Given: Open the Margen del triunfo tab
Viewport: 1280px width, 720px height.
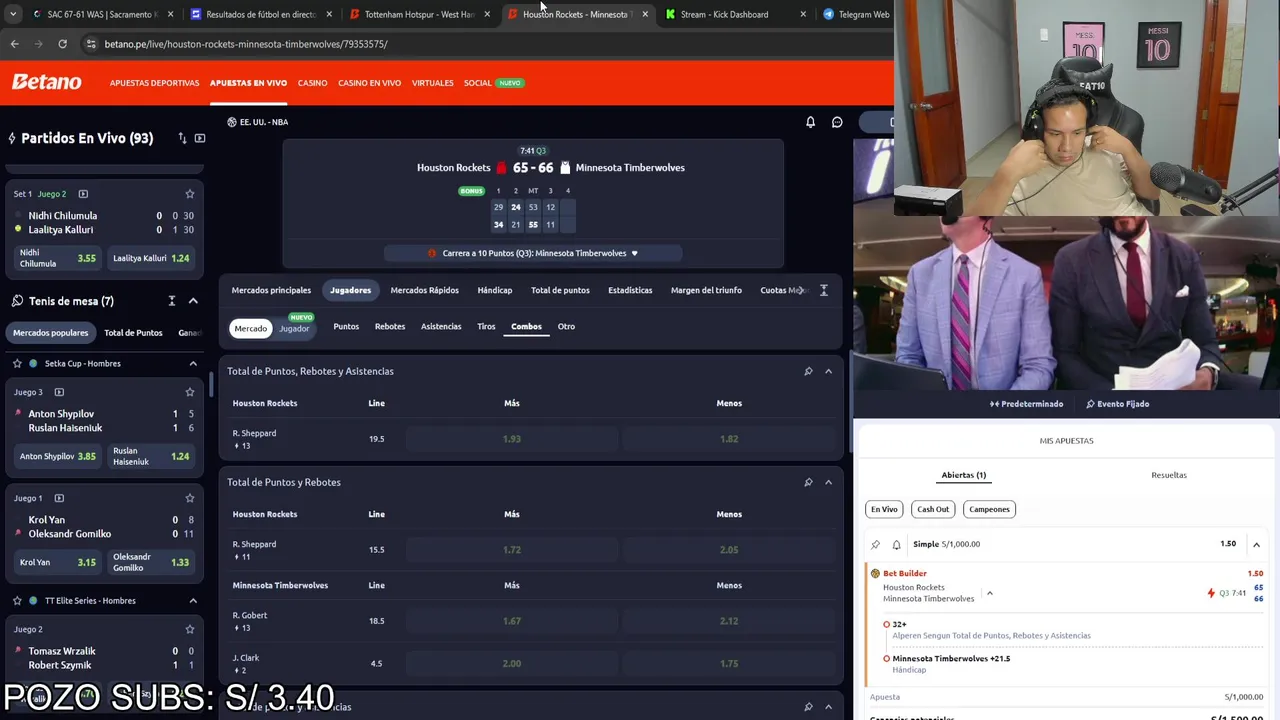Looking at the screenshot, I should click(706, 290).
